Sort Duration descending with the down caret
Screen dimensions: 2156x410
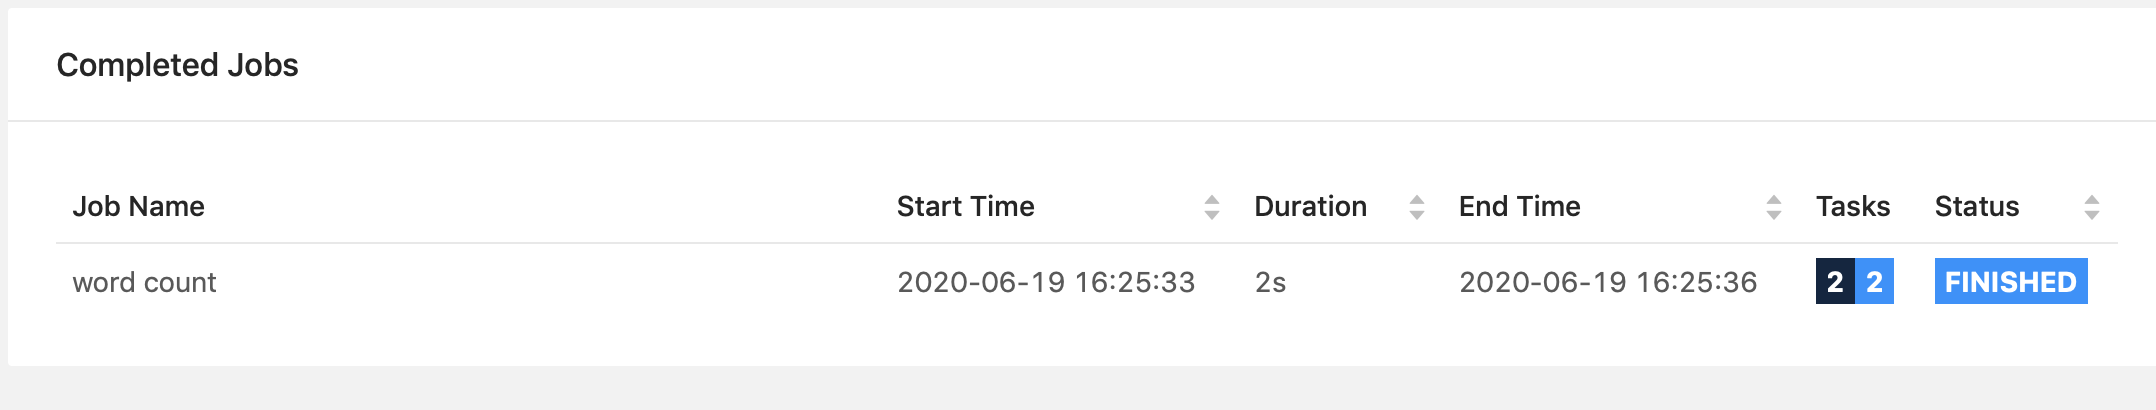coord(1417,214)
